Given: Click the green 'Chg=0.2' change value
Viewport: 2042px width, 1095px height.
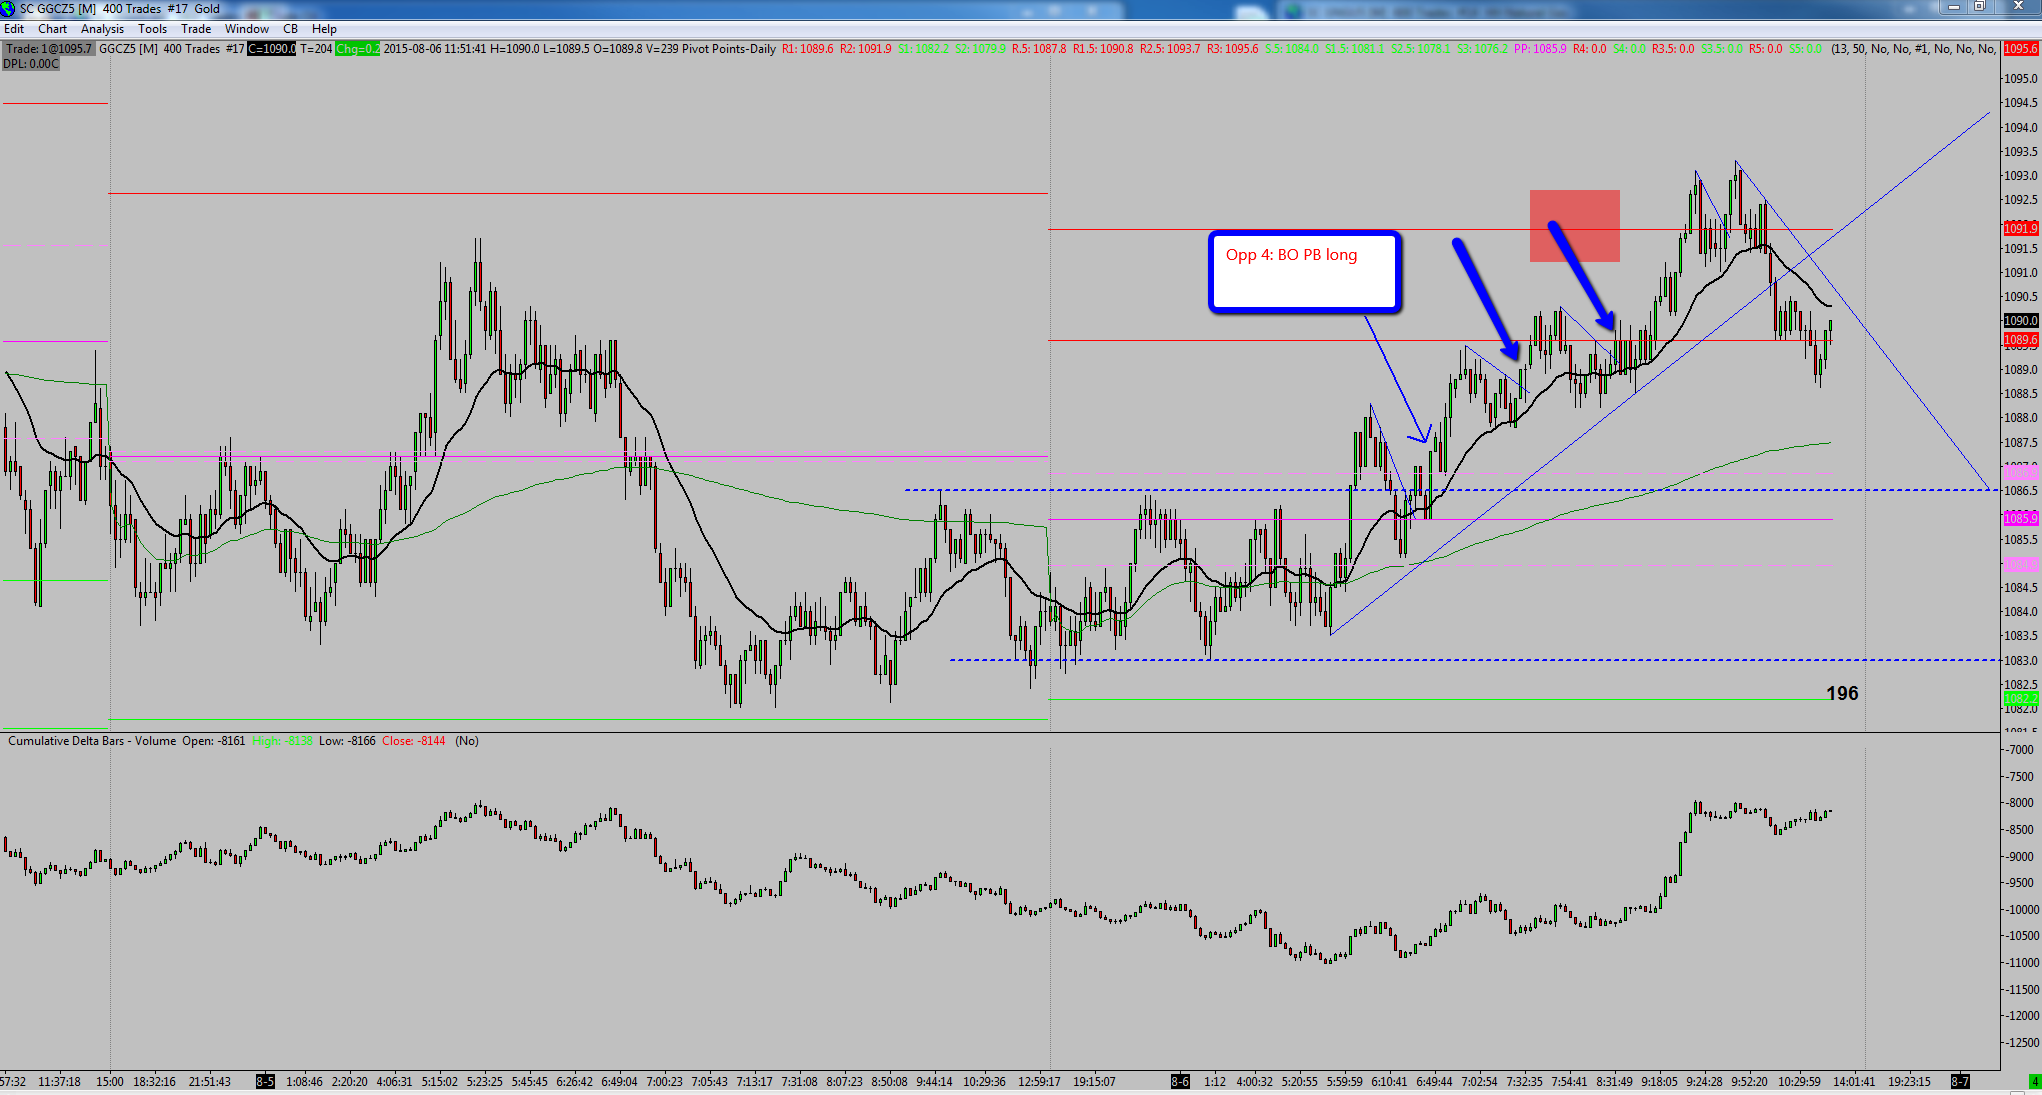Looking at the screenshot, I should [x=358, y=49].
